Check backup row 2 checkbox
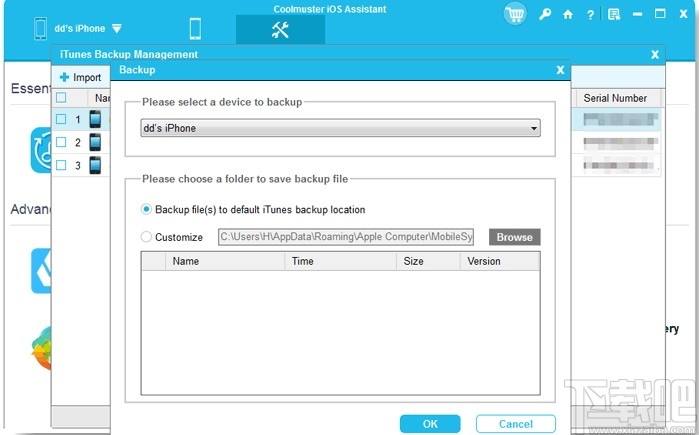This screenshot has height=435, width=699. click(61, 142)
